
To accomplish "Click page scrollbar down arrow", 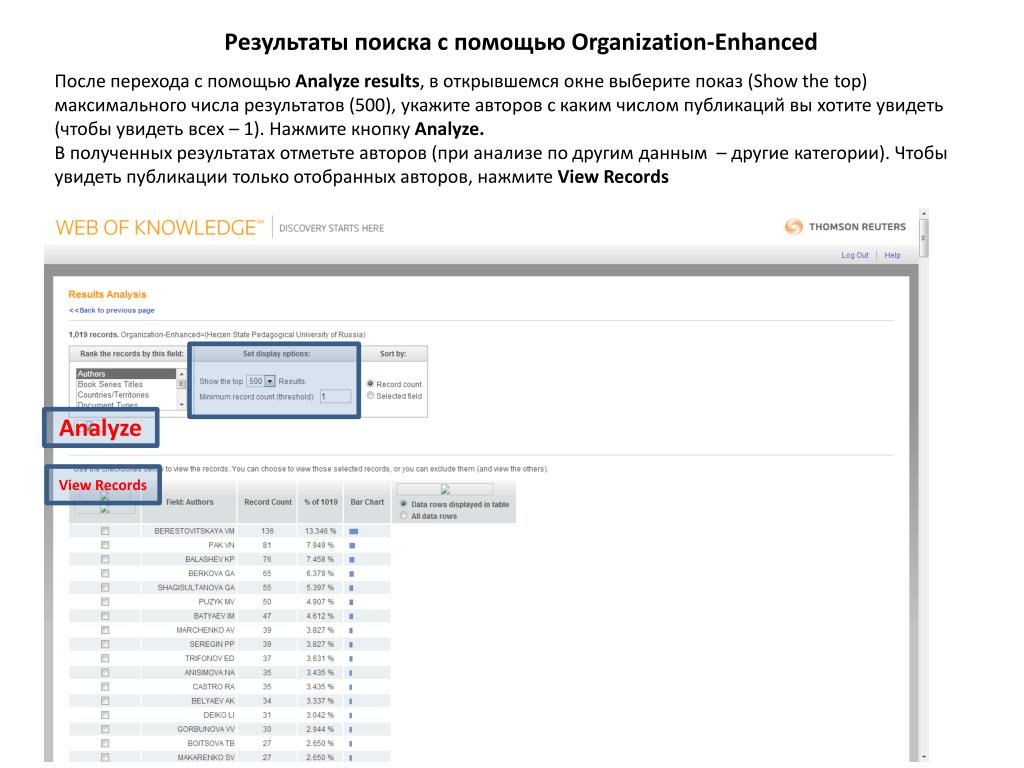I will click(x=923, y=756).
